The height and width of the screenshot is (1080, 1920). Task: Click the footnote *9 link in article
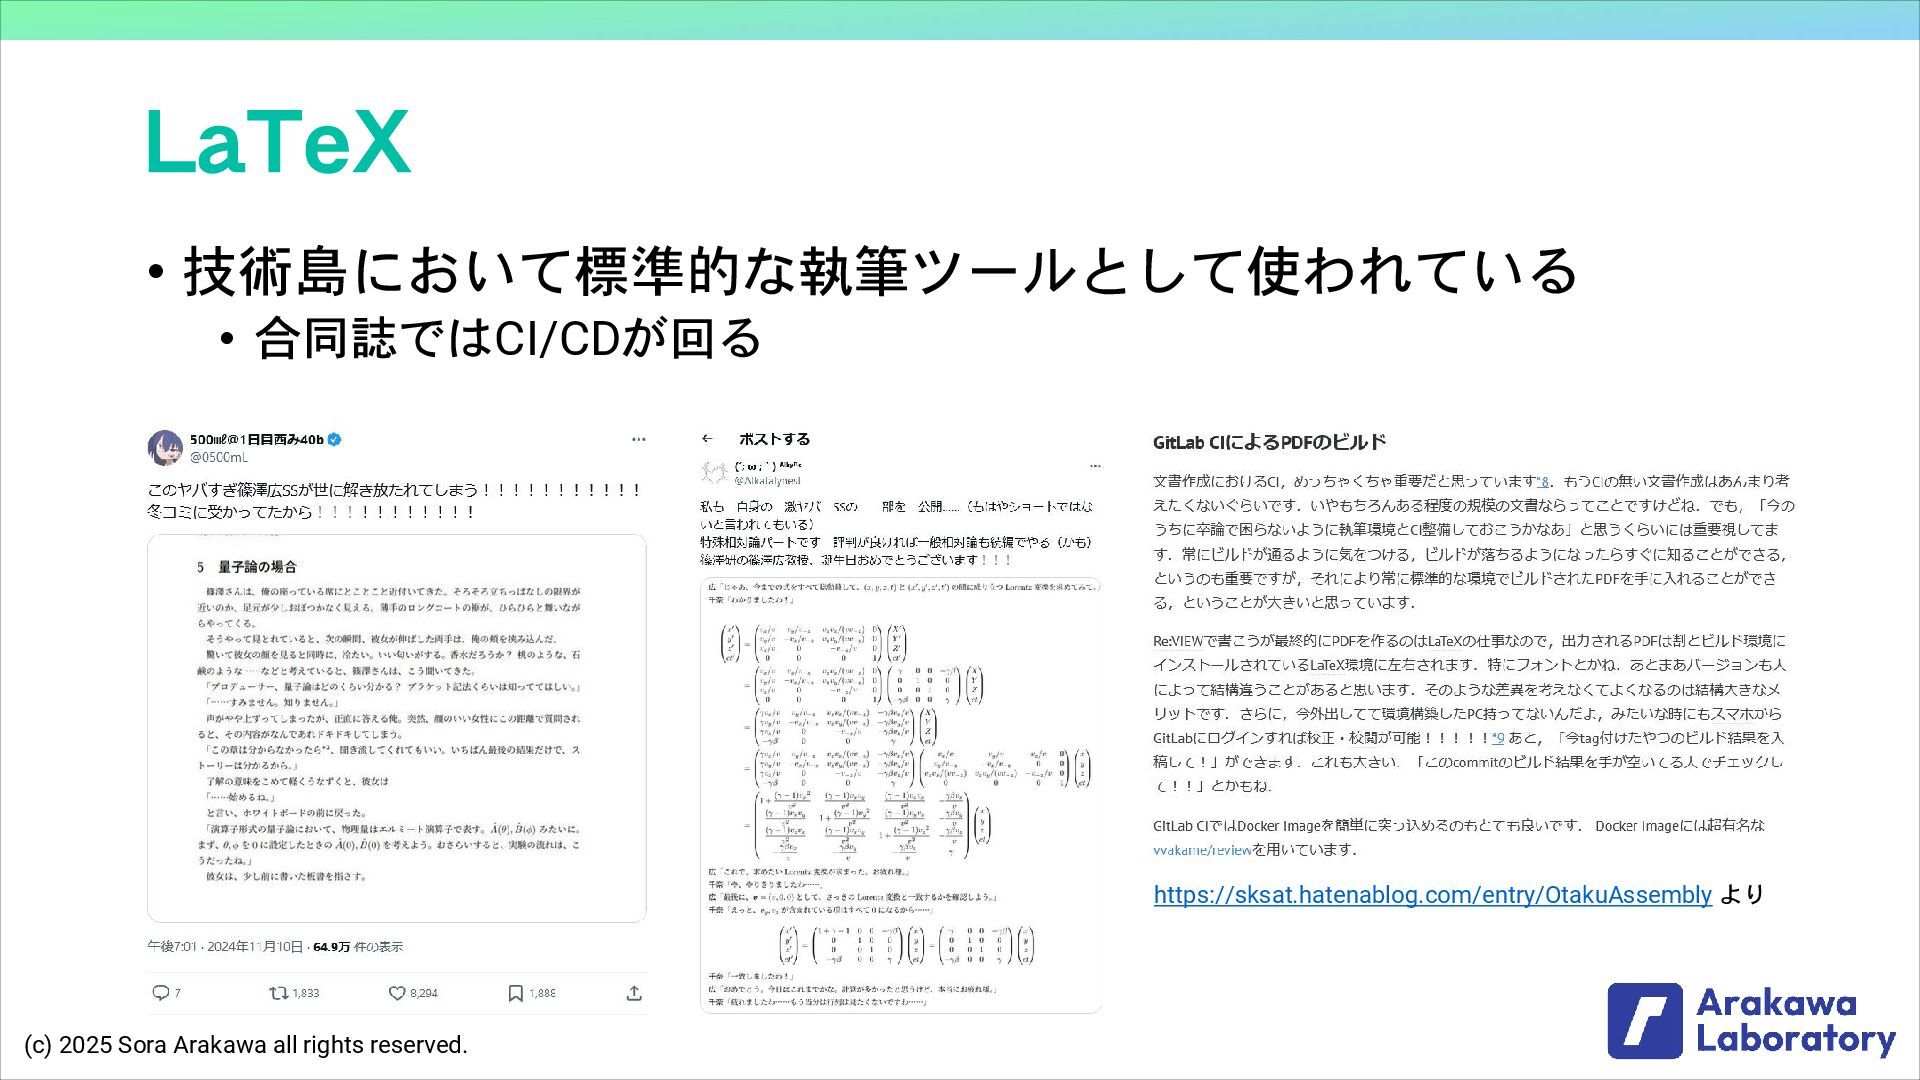pos(1498,738)
